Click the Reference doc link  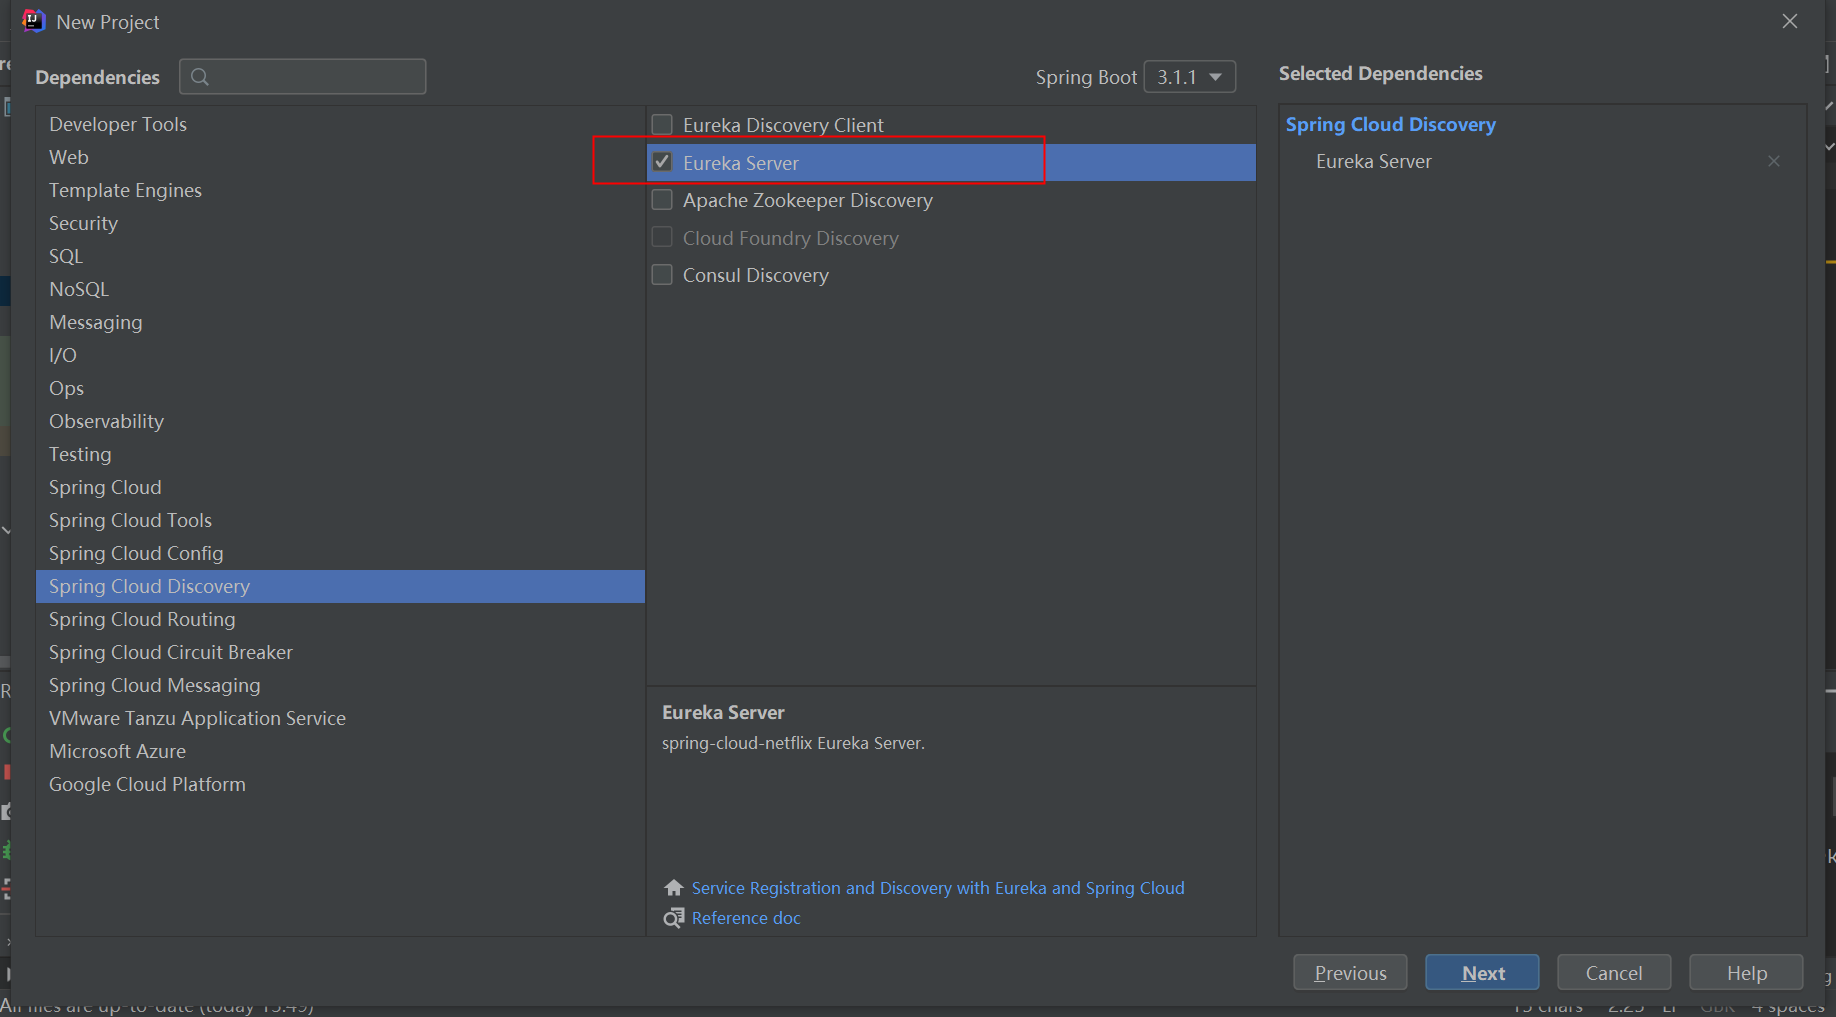pos(746,918)
